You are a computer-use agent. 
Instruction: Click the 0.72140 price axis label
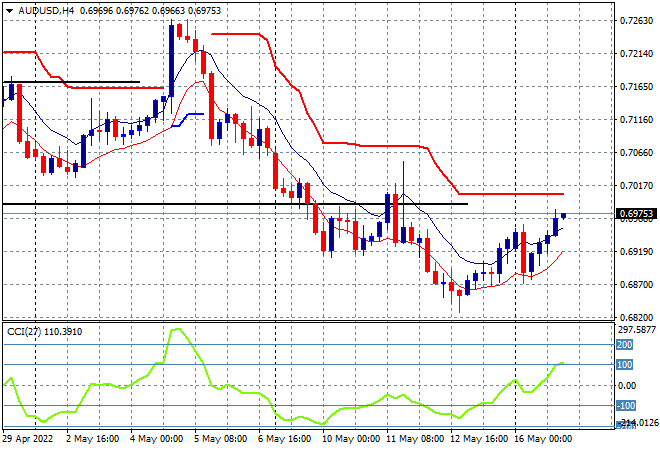point(636,53)
